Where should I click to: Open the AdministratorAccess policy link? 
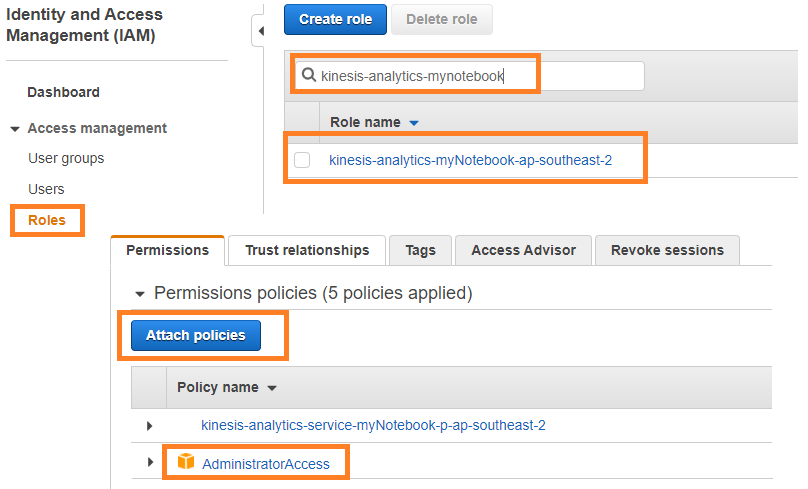pyautogui.click(x=265, y=464)
